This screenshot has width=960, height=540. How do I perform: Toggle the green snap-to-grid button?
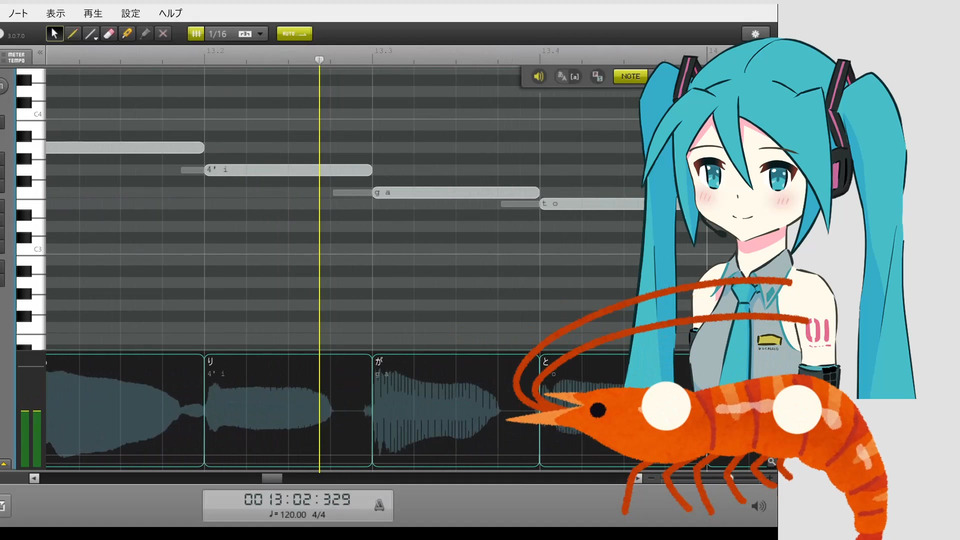[x=196, y=34]
